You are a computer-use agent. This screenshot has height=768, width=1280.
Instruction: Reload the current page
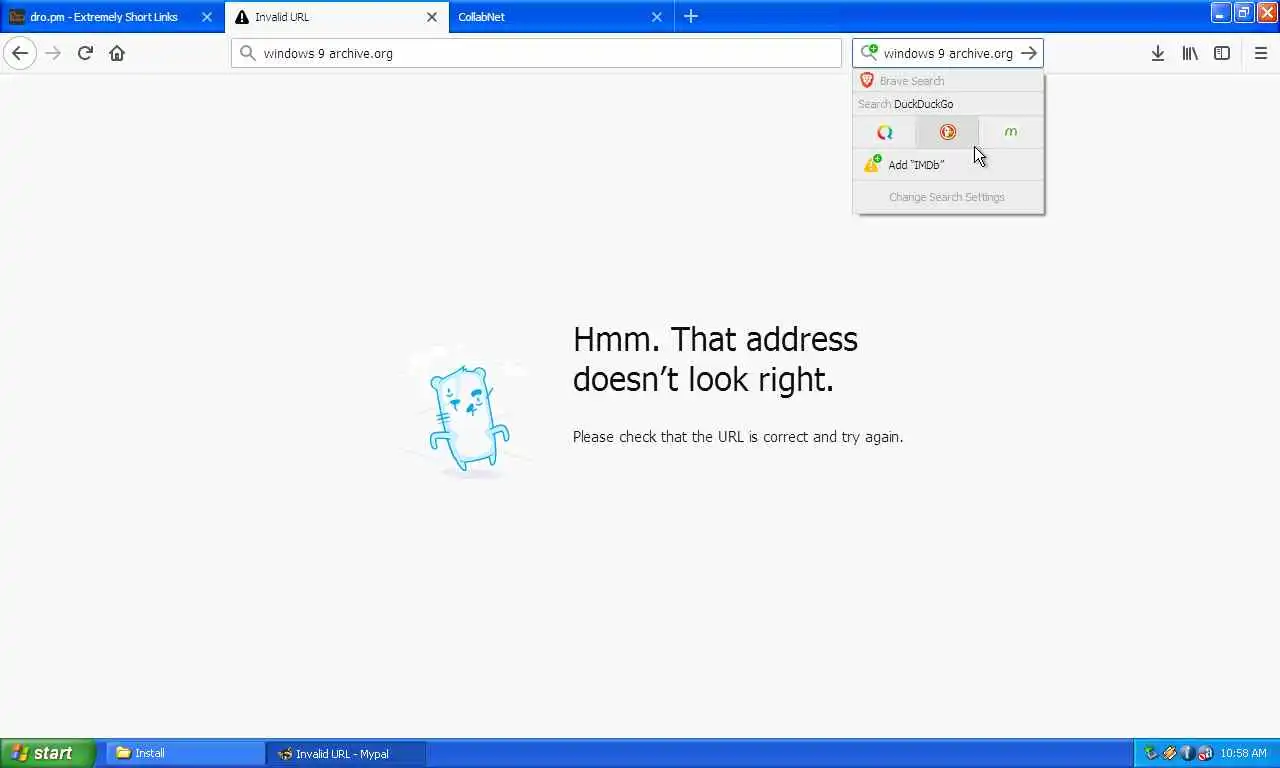(x=85, y=53)
